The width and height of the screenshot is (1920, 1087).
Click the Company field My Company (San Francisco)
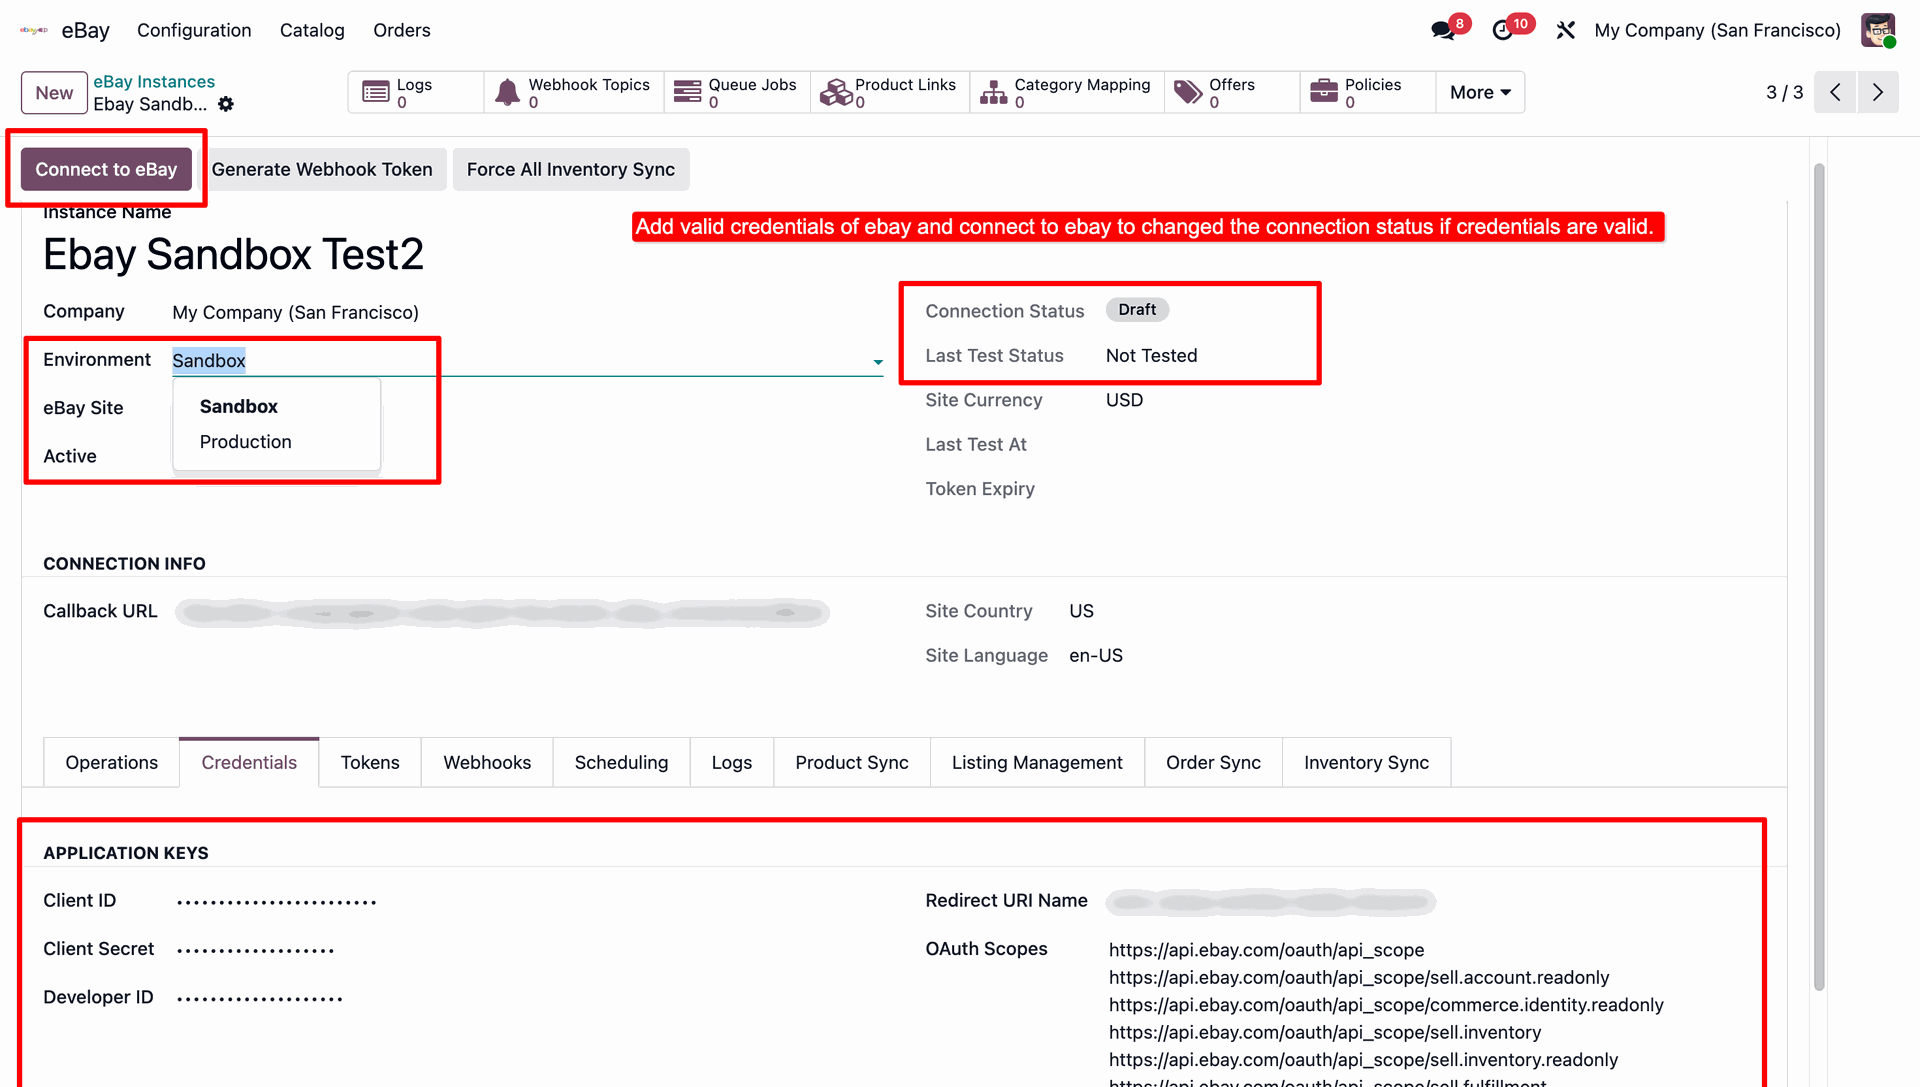[x=295, y=313]
